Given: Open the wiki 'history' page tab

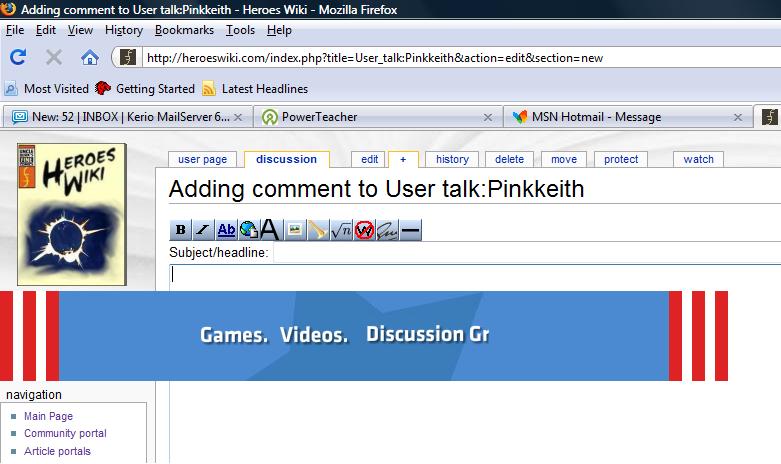Looking at the screenshot, I should (x=452, y=159).
